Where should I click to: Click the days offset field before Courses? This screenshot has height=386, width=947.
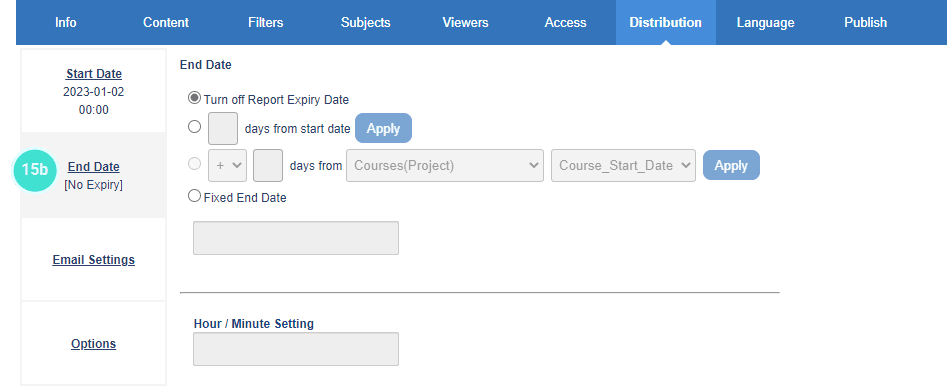pos(268,166)
